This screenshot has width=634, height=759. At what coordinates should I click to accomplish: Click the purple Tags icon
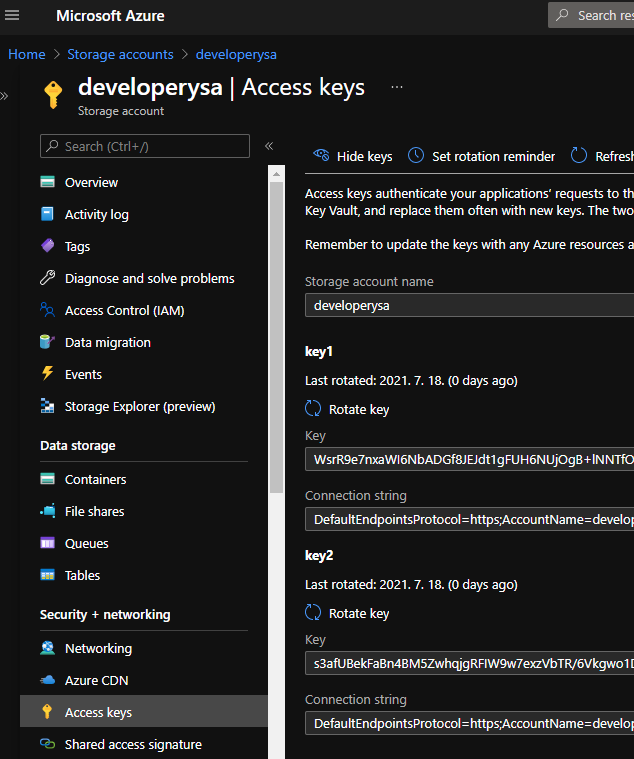[47, 246]
